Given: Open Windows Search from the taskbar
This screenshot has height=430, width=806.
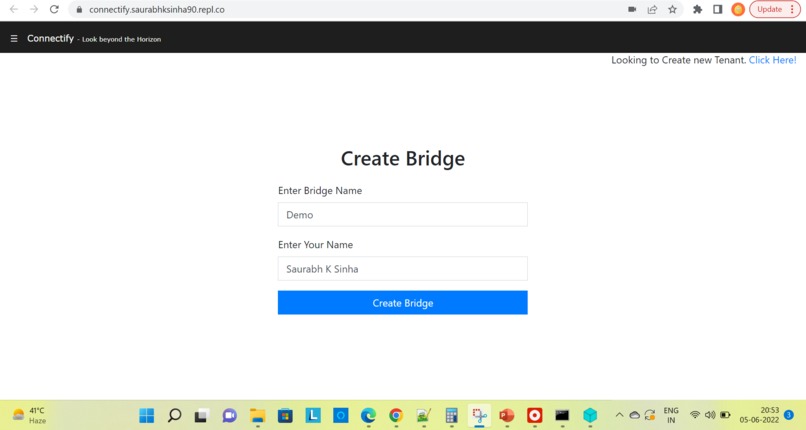Looking at the screenshot, I should point(174,415).
